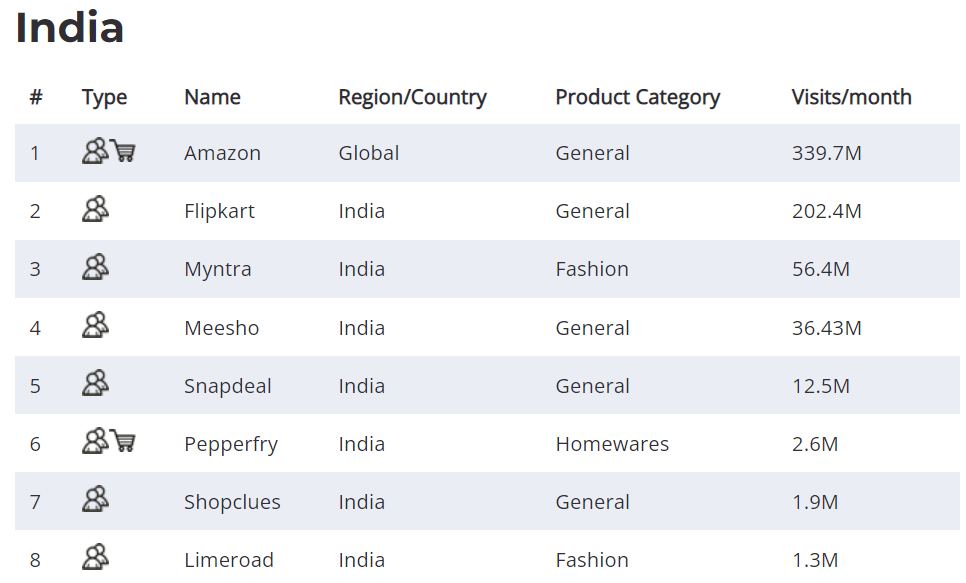Image resolution: width=966 pixels, height=583 pixels.
Task: Click the 339.7M visits cell
Action: point(827,153)
